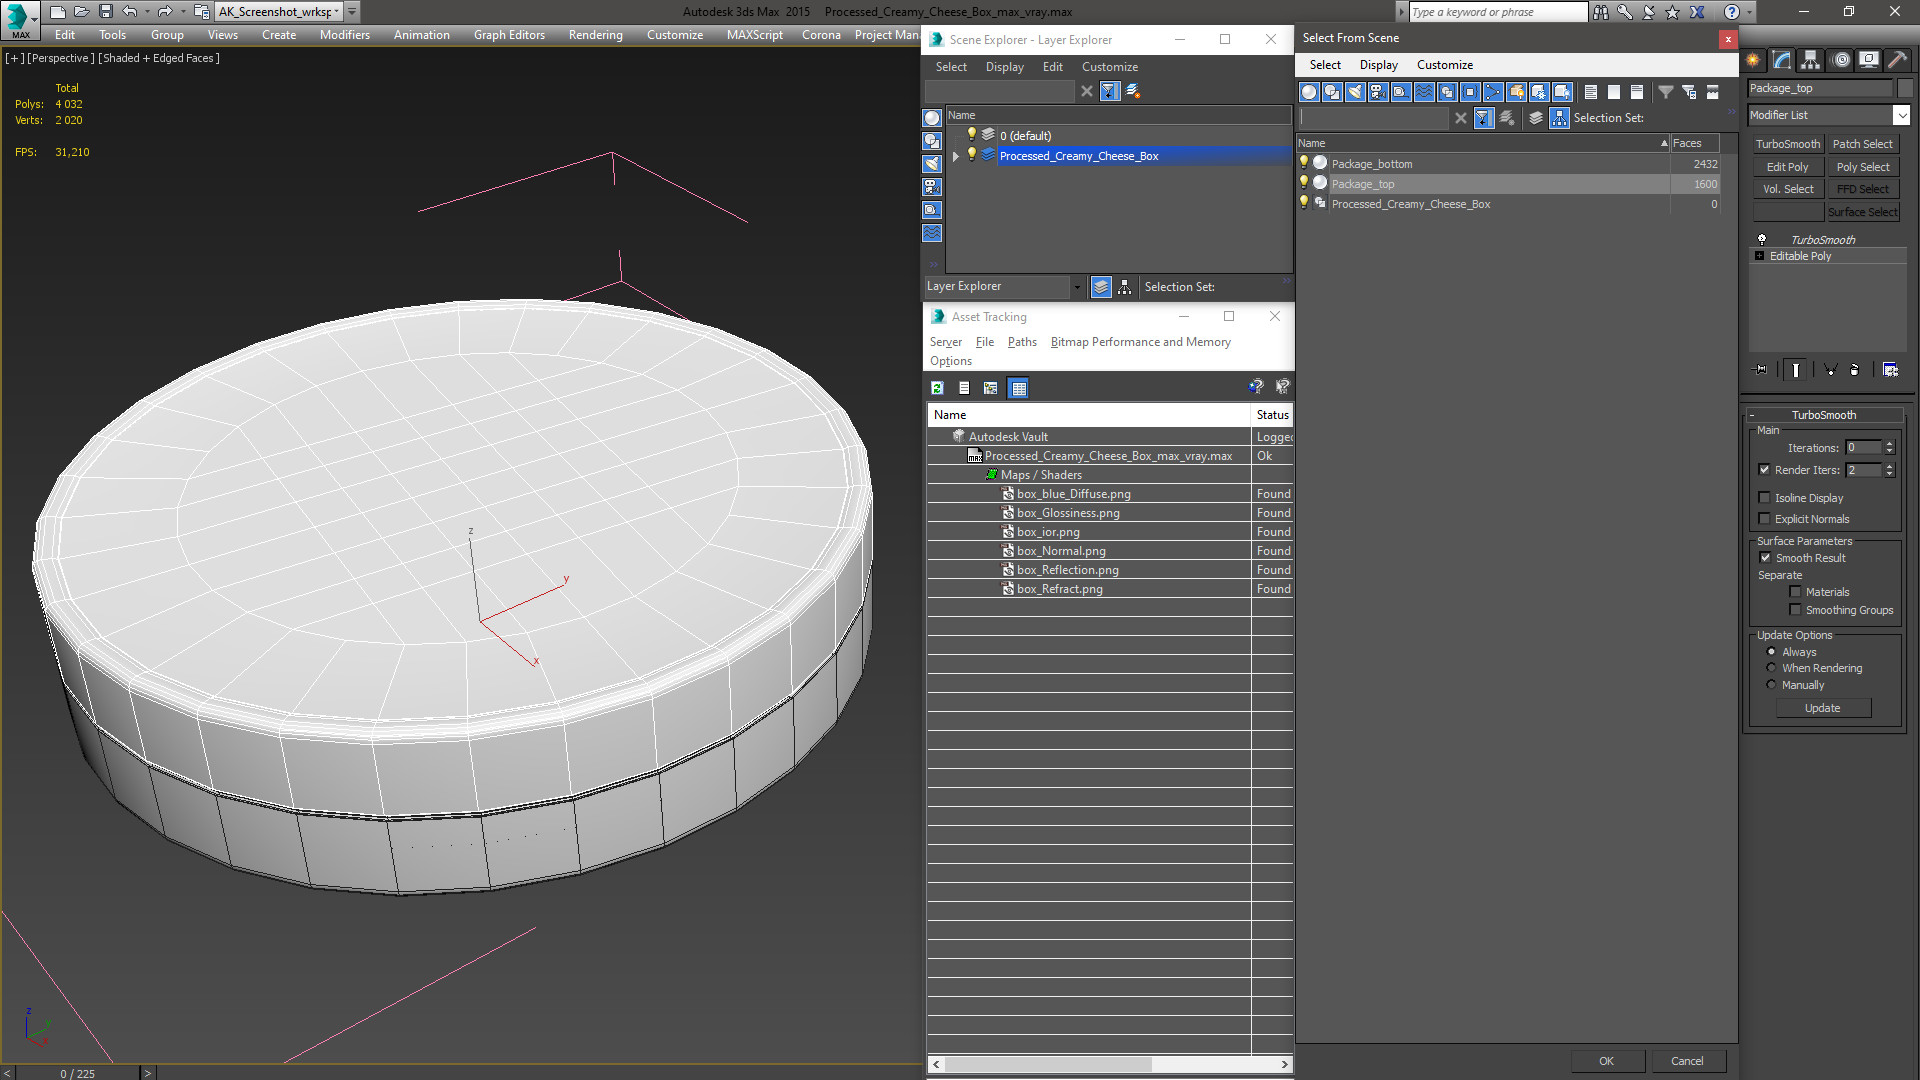Enable Separate by Materials checkbox
Screen dimensions: 1920x1080
pos(1795,592)
